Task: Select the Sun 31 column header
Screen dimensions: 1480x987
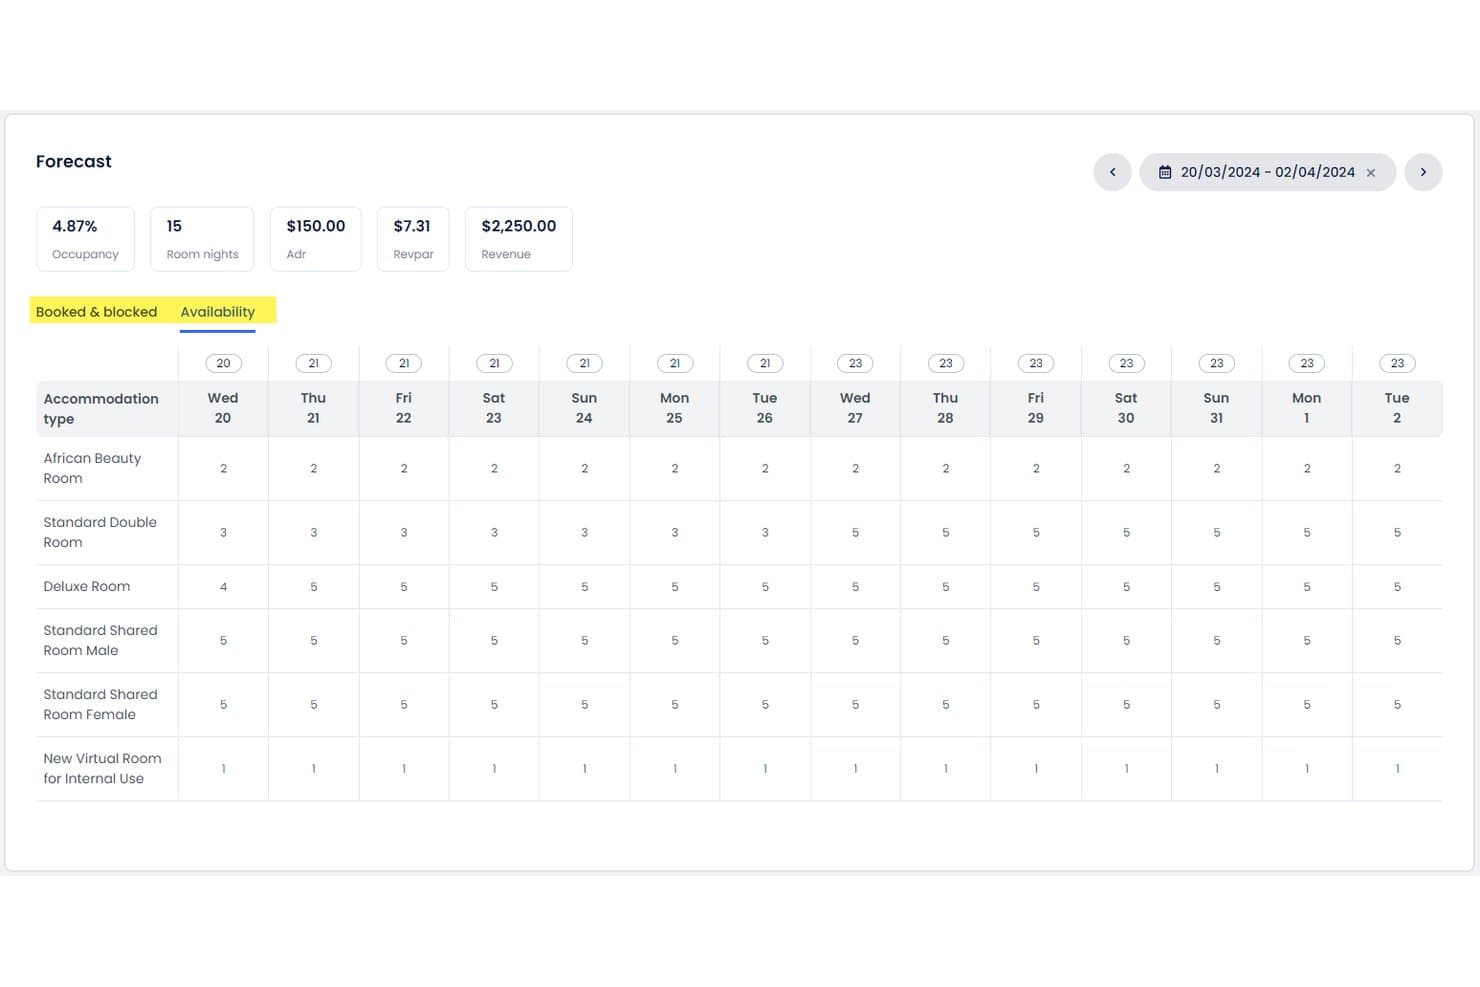Action: pyautogui.click(x=1216, y=408)
